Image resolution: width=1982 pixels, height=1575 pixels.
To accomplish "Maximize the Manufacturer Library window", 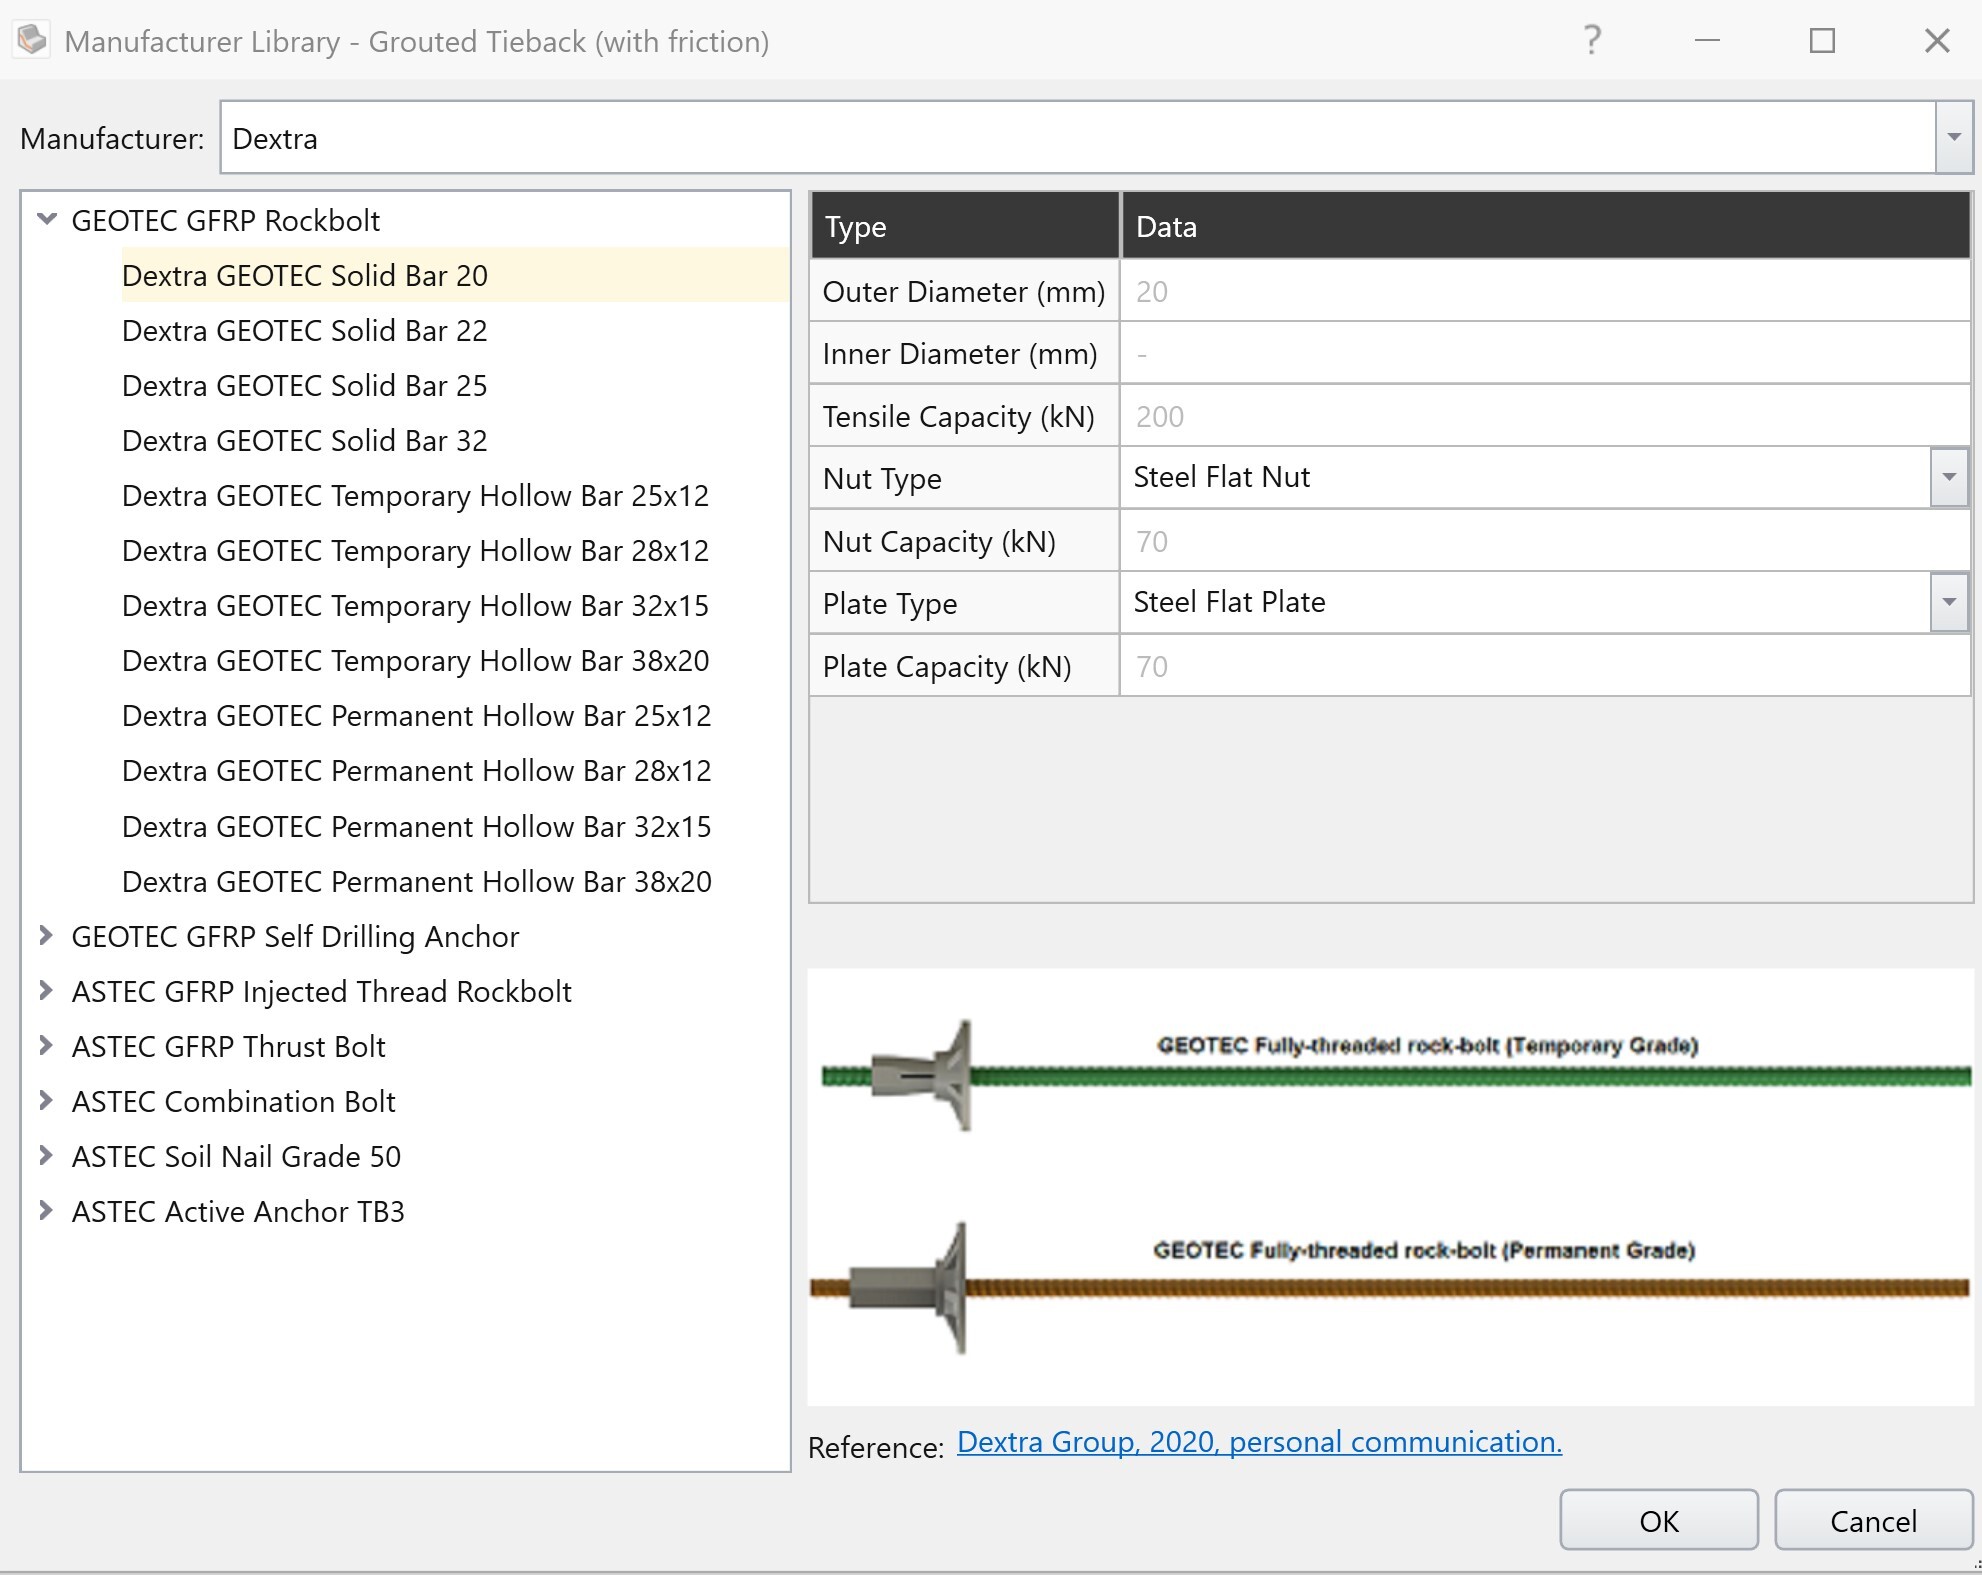I will [1822, 40].
